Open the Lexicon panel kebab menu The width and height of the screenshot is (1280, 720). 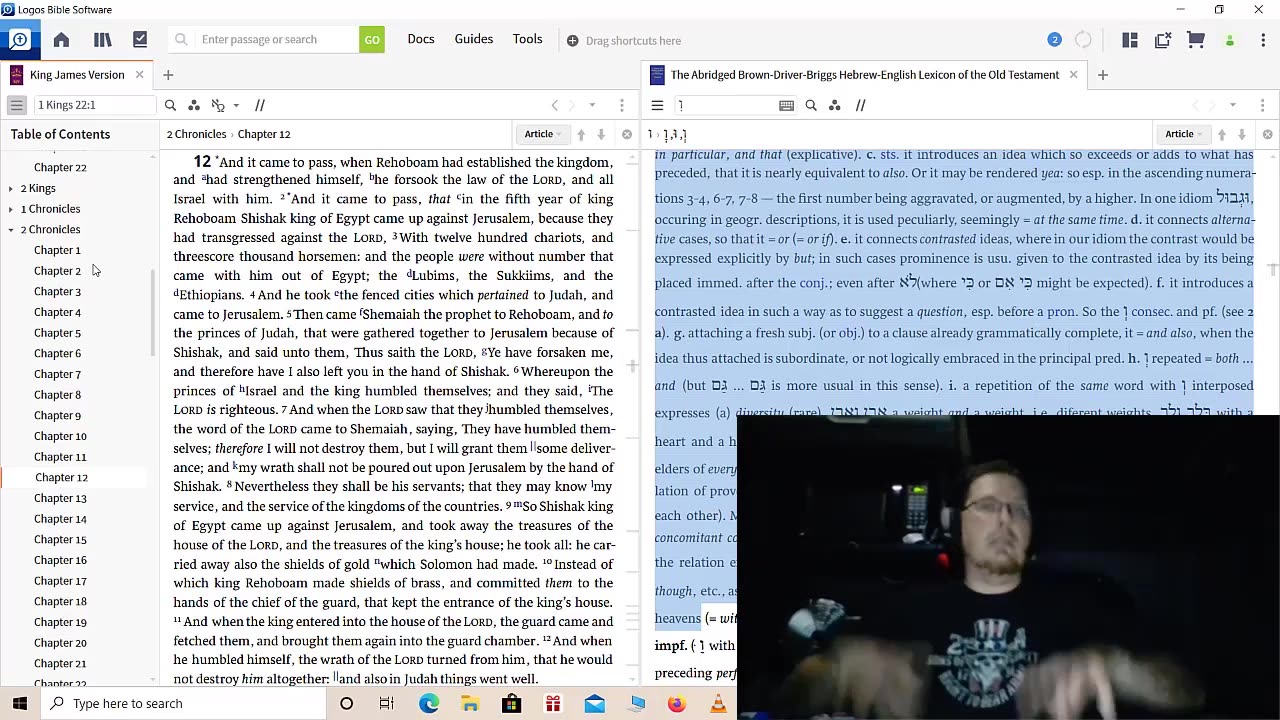point(1262,105)
